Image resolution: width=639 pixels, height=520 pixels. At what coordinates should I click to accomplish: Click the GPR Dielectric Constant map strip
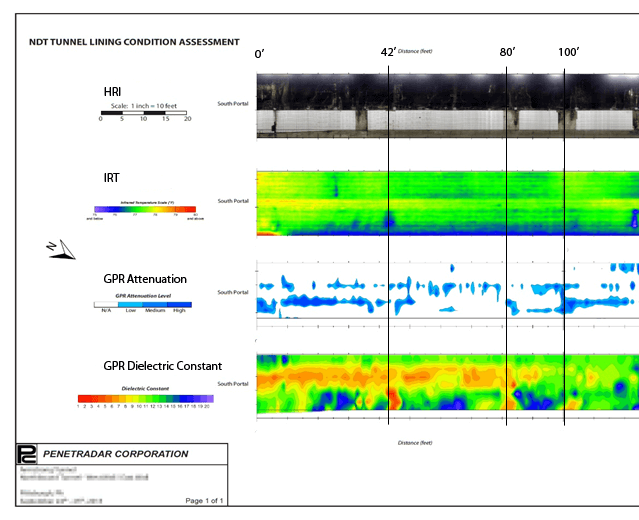pyautogui.click(x=447, y=383)
